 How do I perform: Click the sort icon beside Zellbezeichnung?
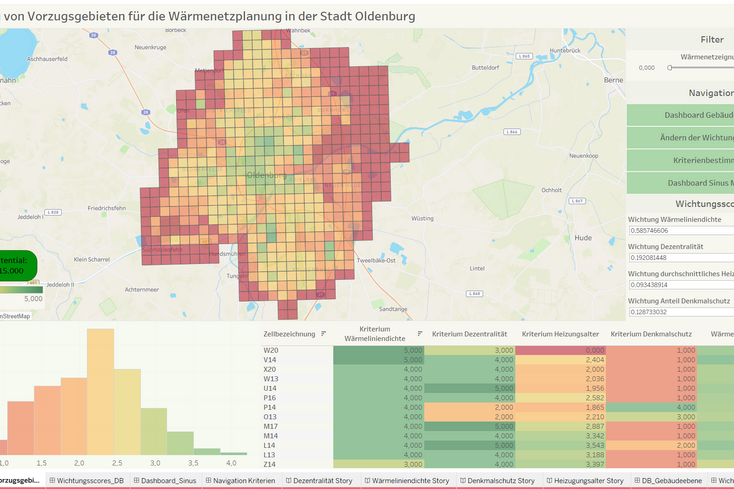point(323,334)
